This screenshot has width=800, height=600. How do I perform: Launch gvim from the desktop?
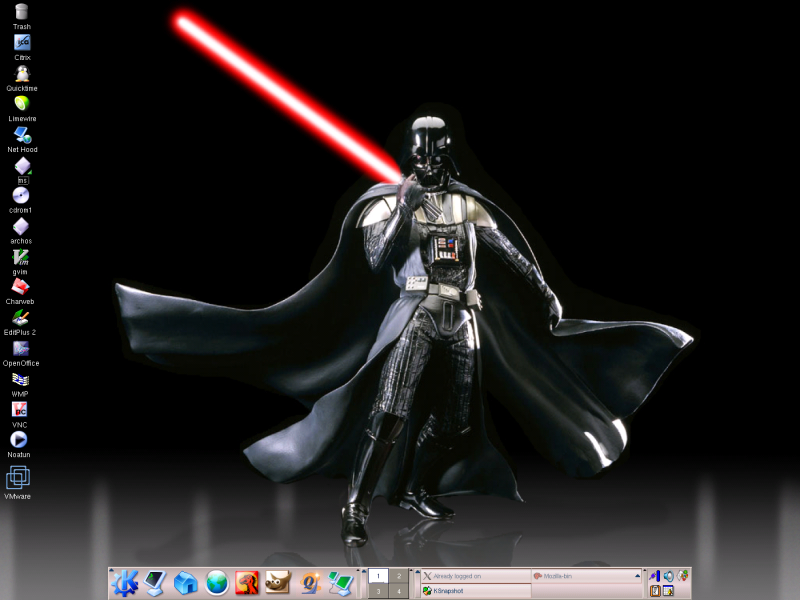click(x=20, y=257)
